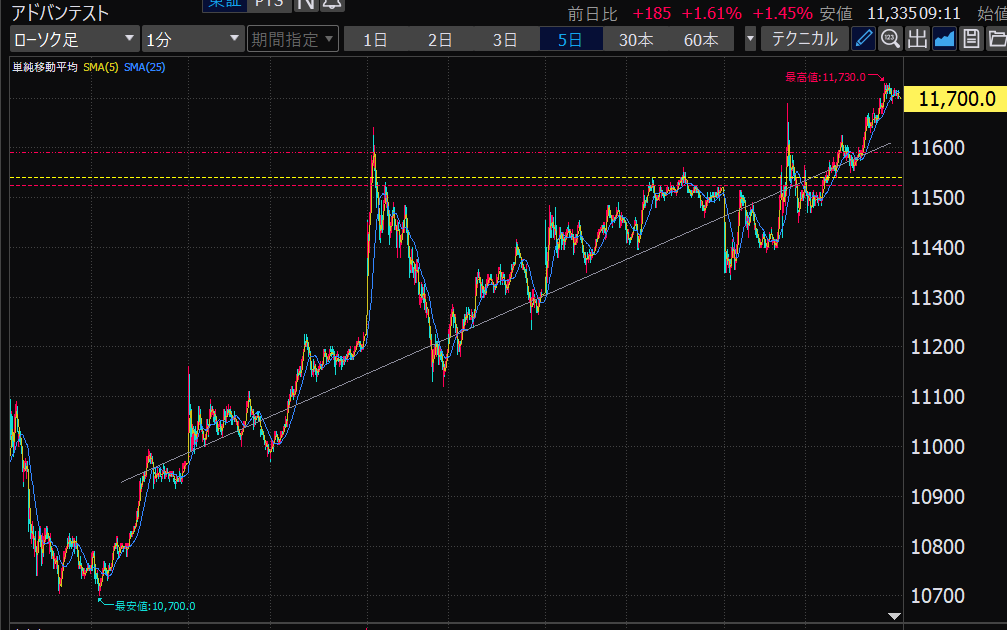The height and width of the screenshot is (630, 1007).
Task: Click the 11200 price axis label
Action: point(938,347)
